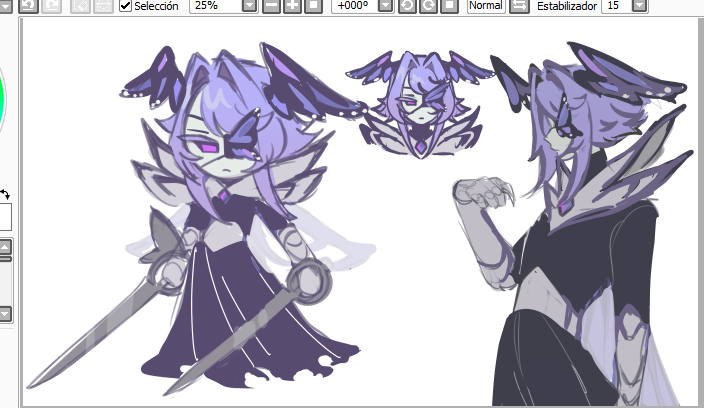Image resolution: width=704 pixels, height=408 pixels.
Task: Click the left panel scroll up arrow
Action: 5,247
